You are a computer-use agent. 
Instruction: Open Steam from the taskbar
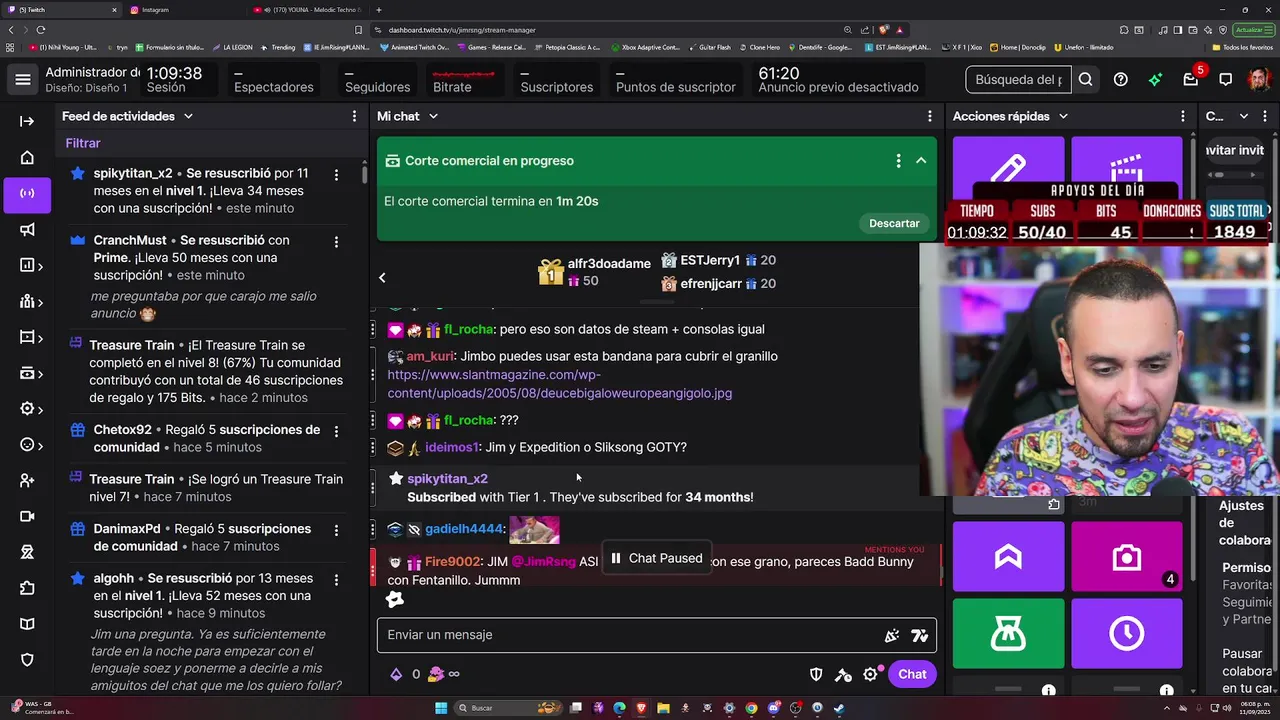click(x=839, y=708)
